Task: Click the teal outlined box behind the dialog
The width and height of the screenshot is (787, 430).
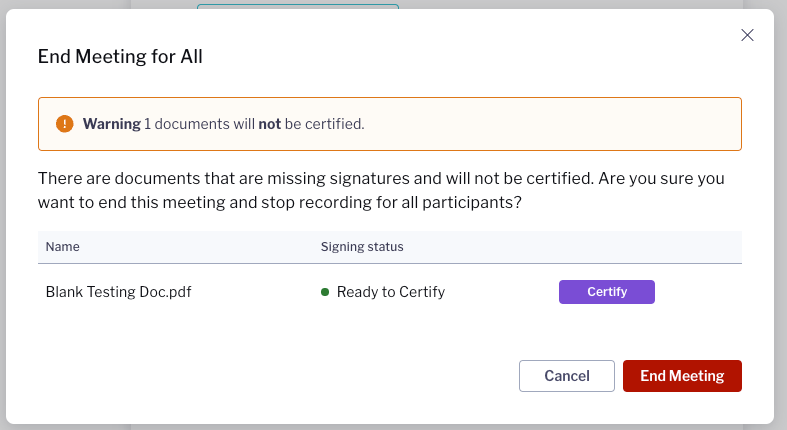Action: [298, 6]
